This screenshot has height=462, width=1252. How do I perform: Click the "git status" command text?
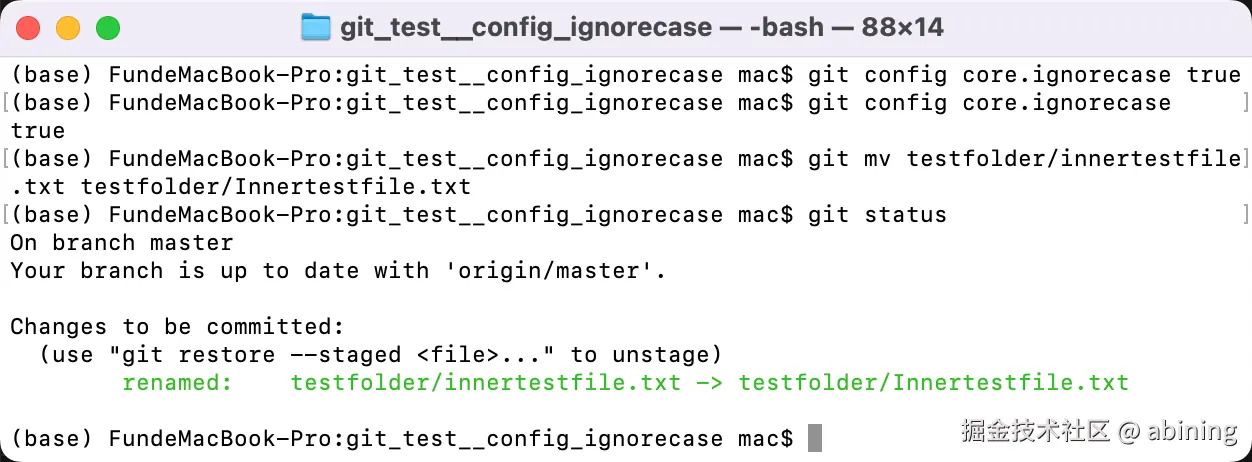[x=877, y=214]
